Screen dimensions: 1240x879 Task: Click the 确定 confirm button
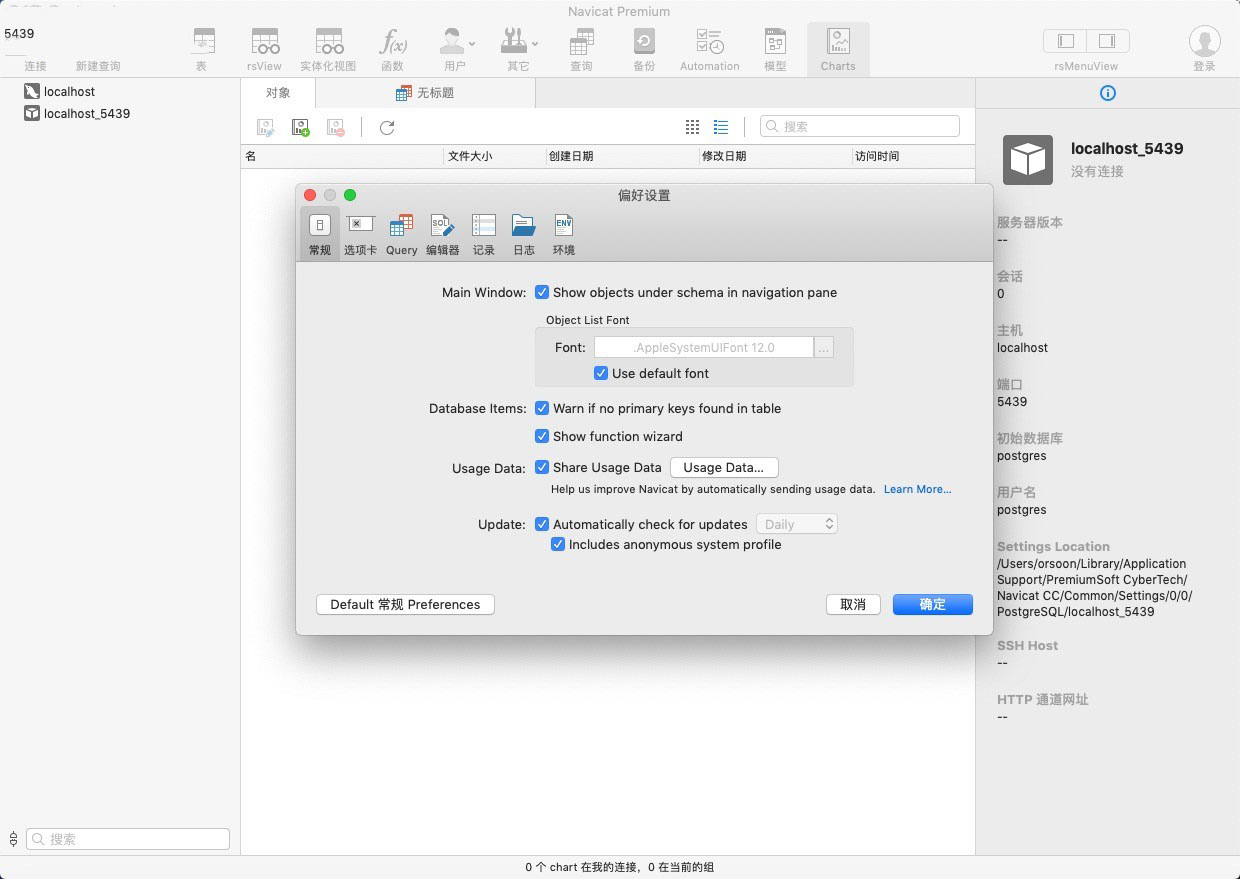[x=933, y=604]
